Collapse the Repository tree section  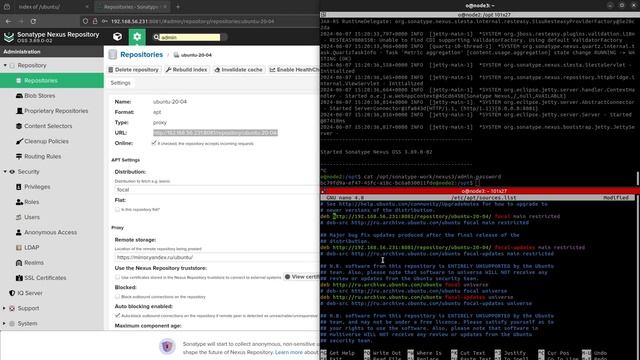click(5, 65)
